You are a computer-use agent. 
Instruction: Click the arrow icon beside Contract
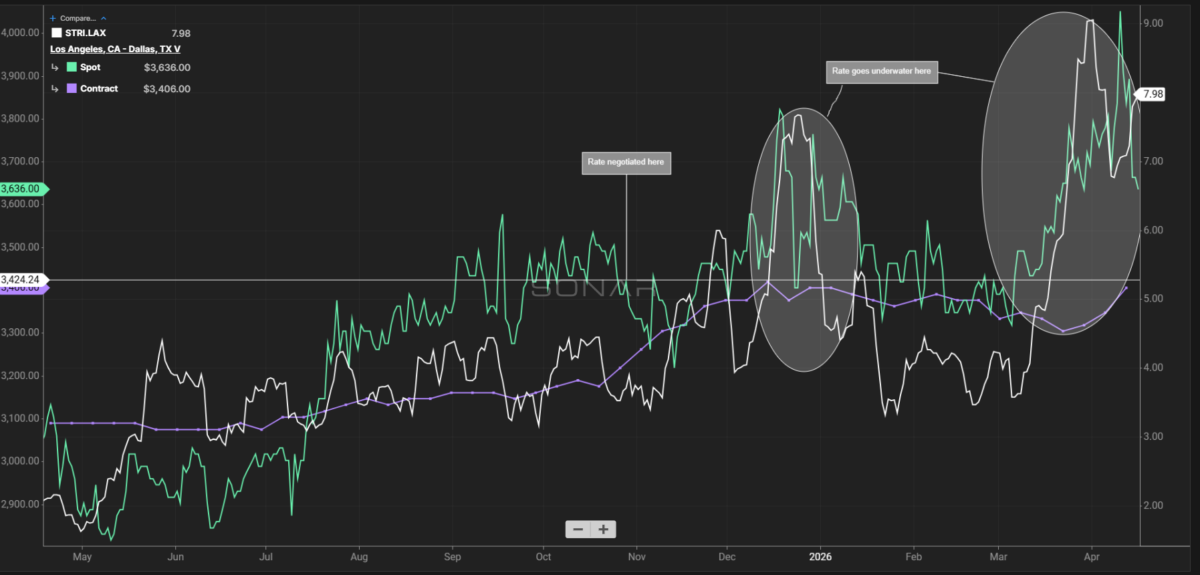click(56, 89)
